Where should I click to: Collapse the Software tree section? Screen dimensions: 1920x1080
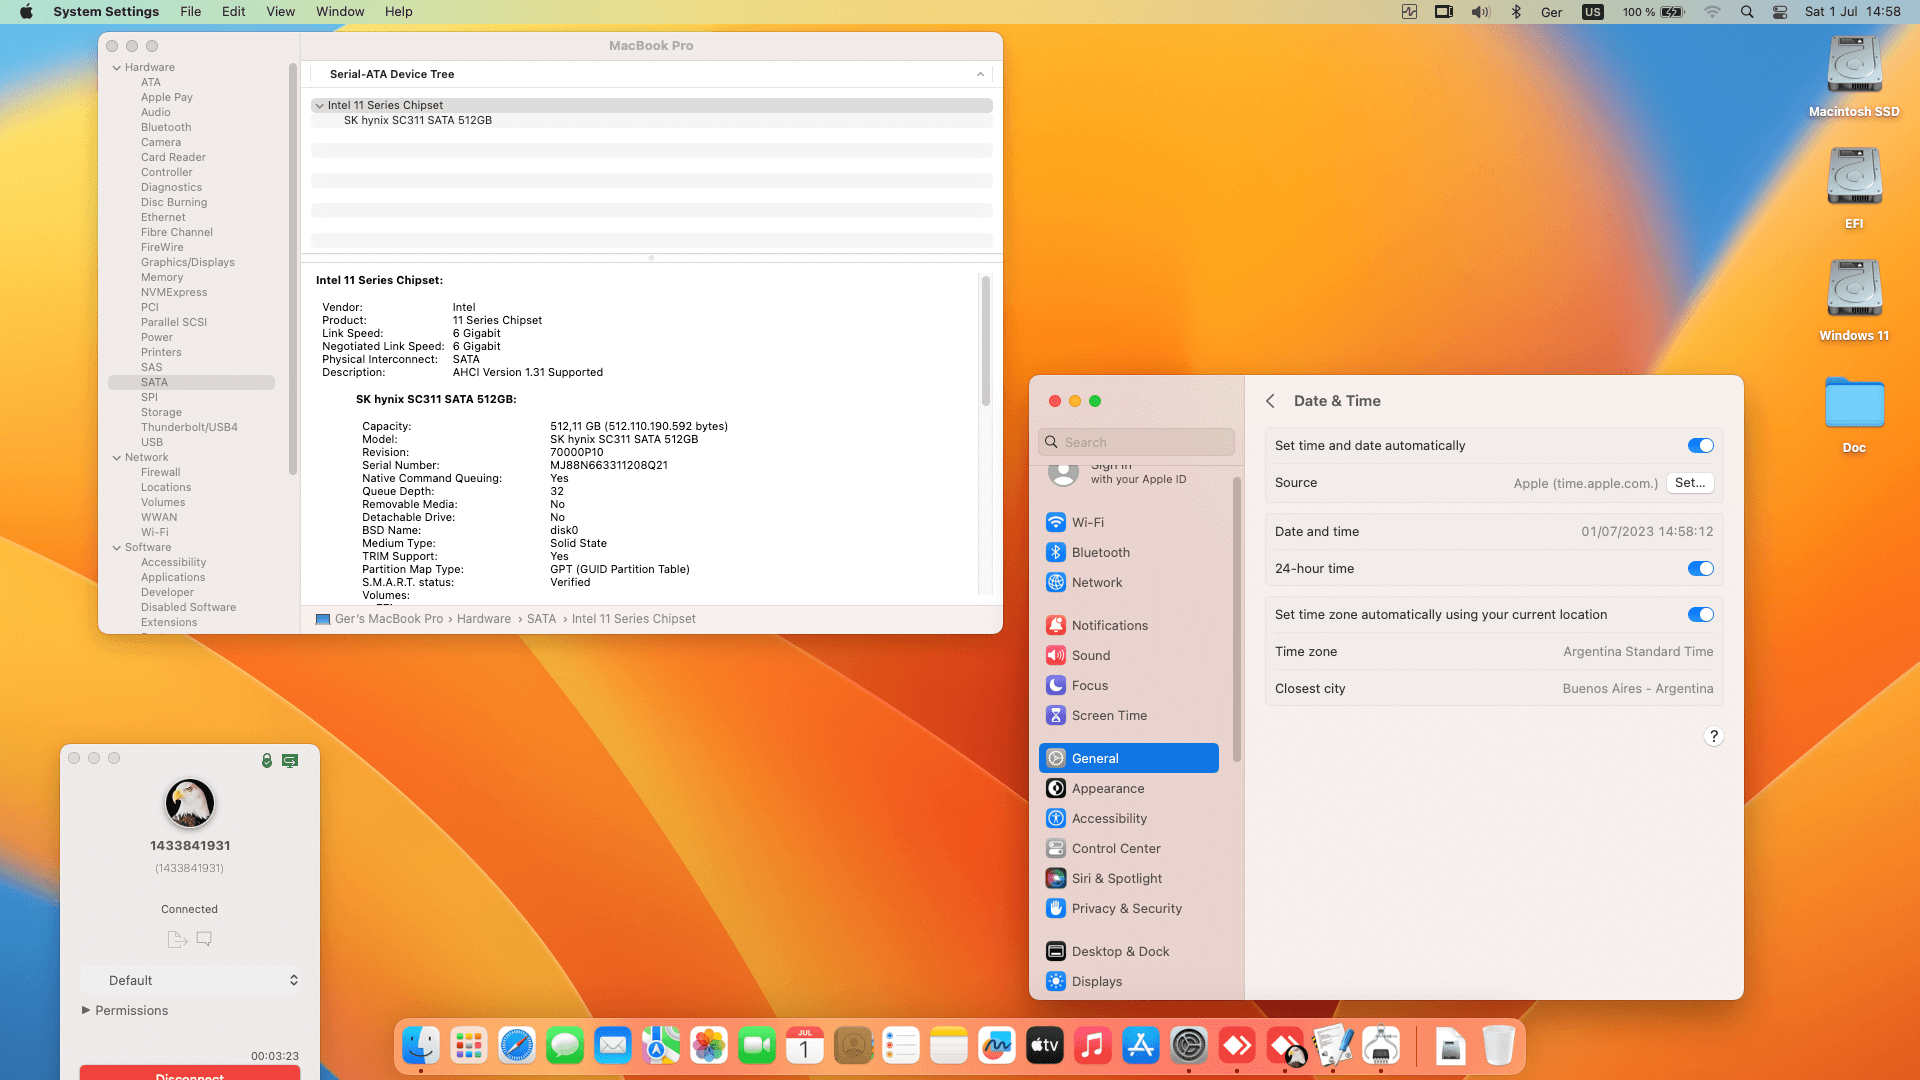click(117, 548)
